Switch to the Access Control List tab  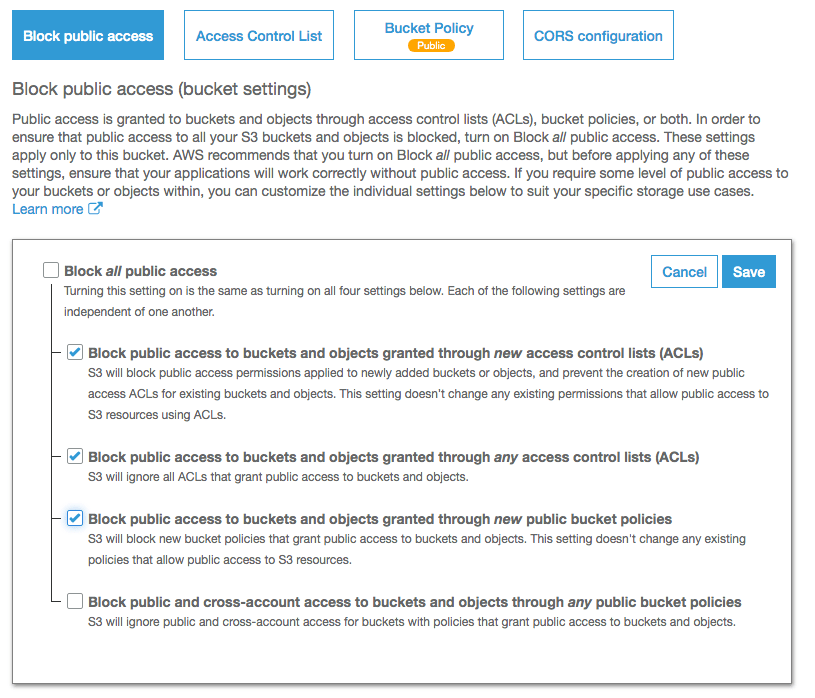[259, 35]
